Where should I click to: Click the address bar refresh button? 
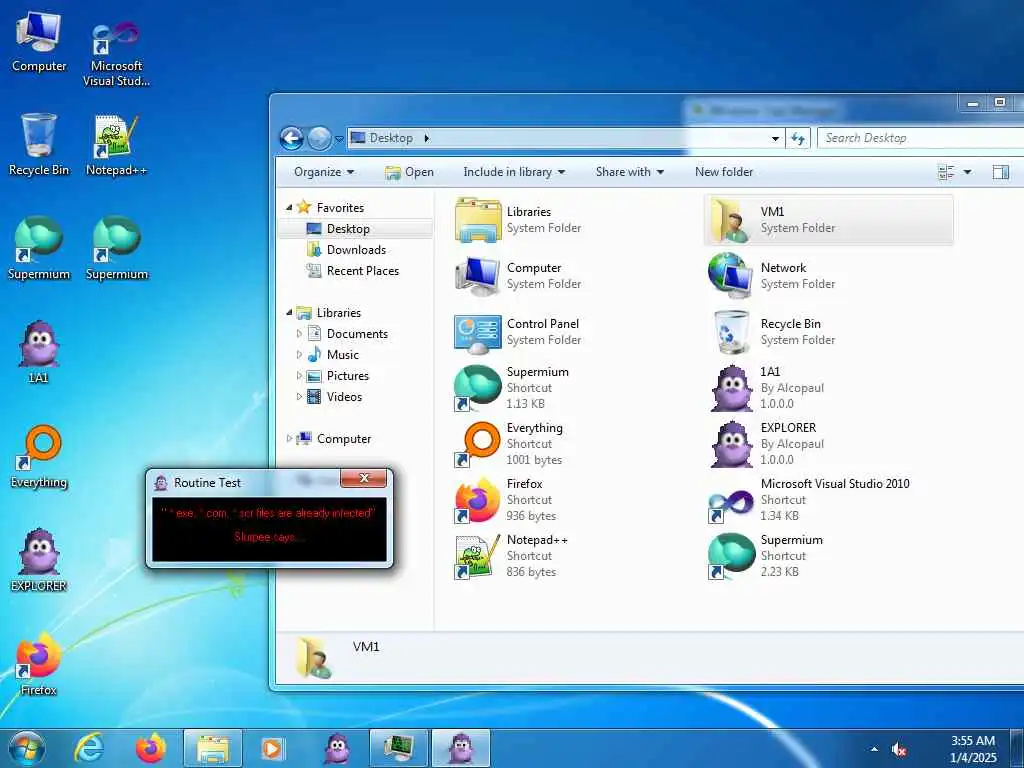coord(798,138)
